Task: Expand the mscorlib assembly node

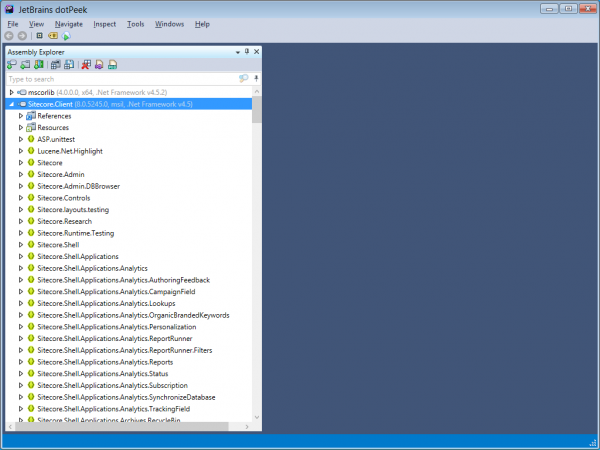Action: [11, 92]
